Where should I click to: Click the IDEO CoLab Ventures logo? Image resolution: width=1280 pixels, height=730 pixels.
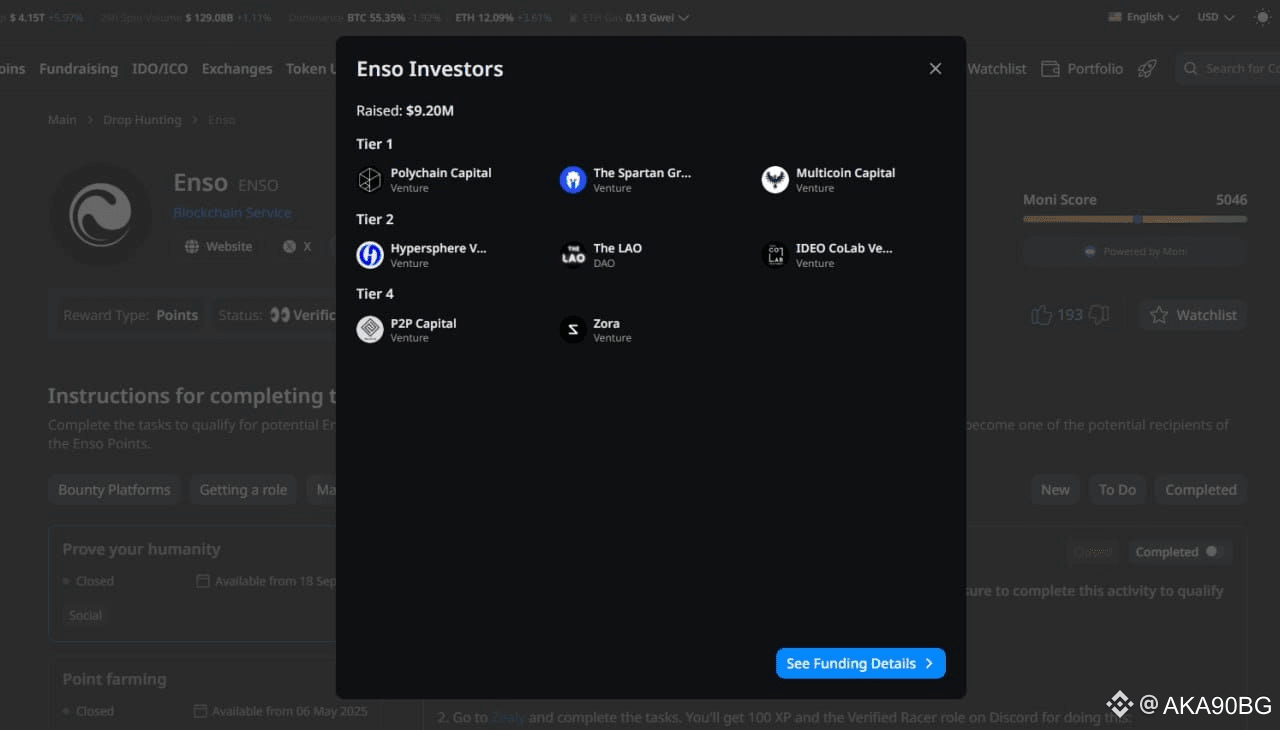[x=775, y=255]
